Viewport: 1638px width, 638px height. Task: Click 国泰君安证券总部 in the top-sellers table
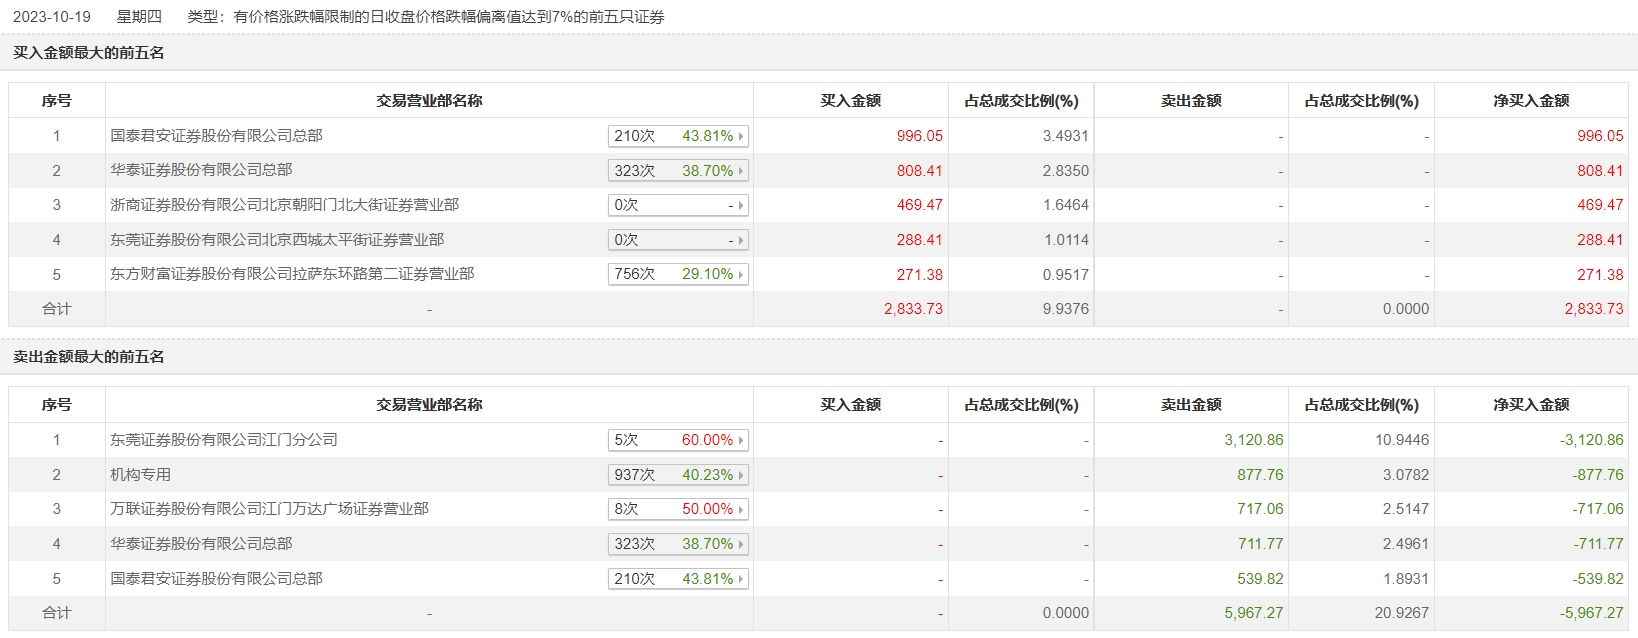[x=216, y=579]
